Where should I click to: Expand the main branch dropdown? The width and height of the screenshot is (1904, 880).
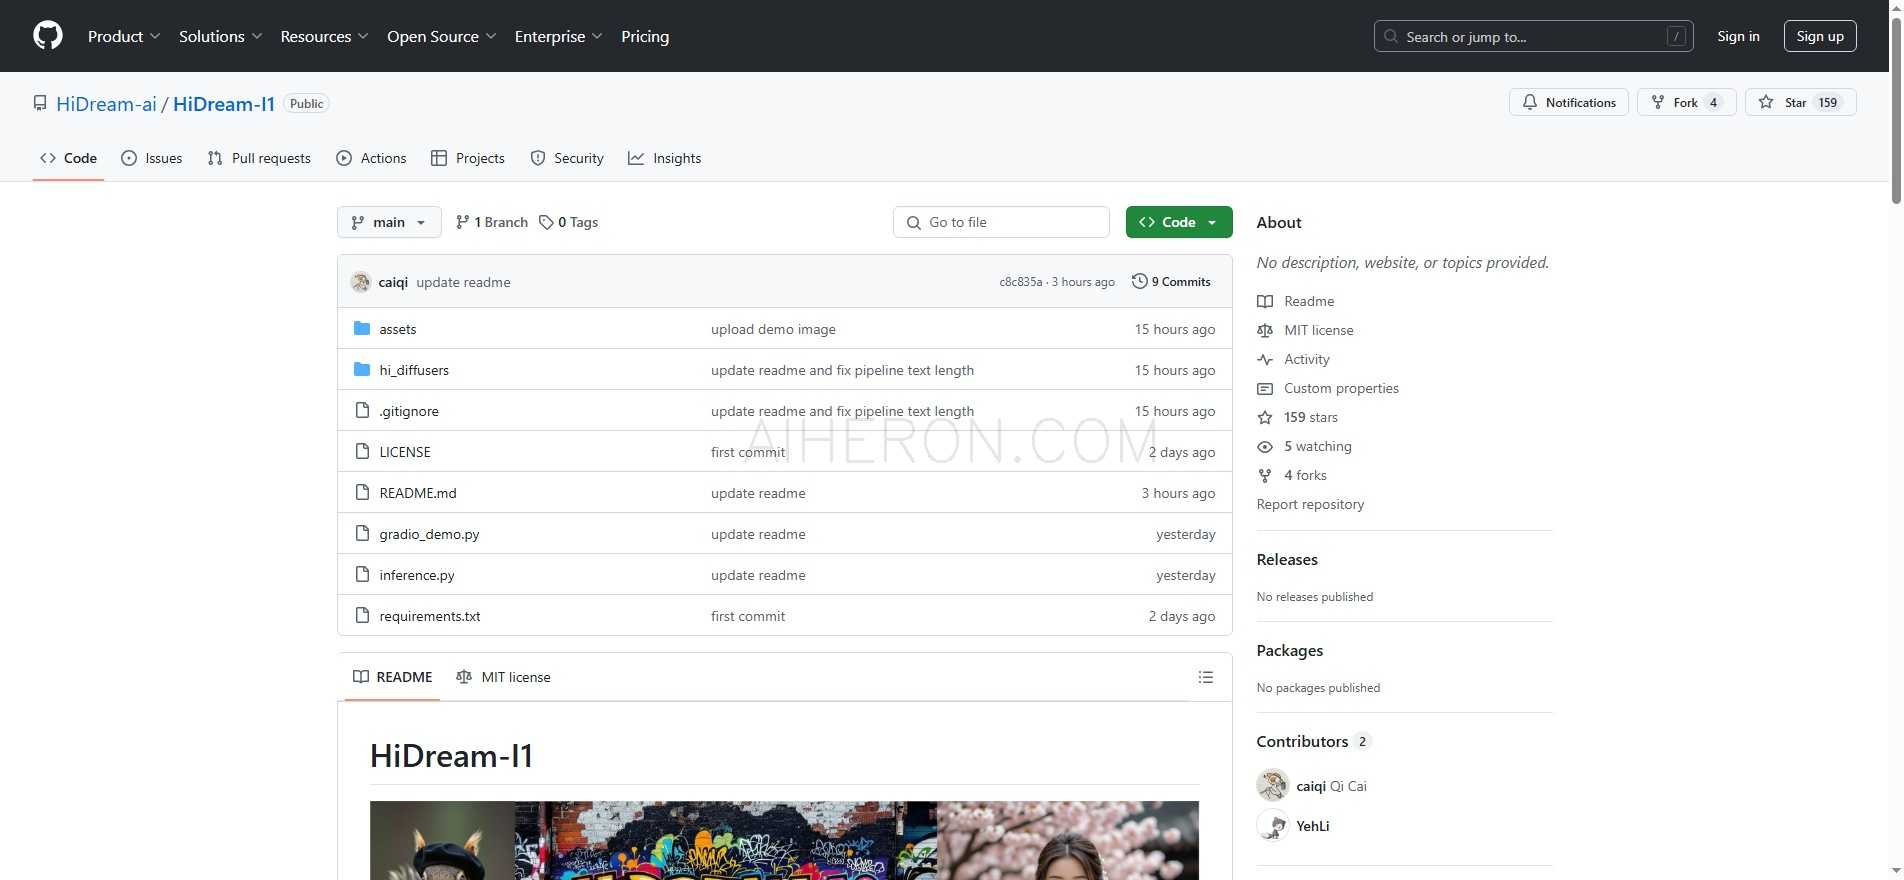pyautogui.click(x=389, y=222)
